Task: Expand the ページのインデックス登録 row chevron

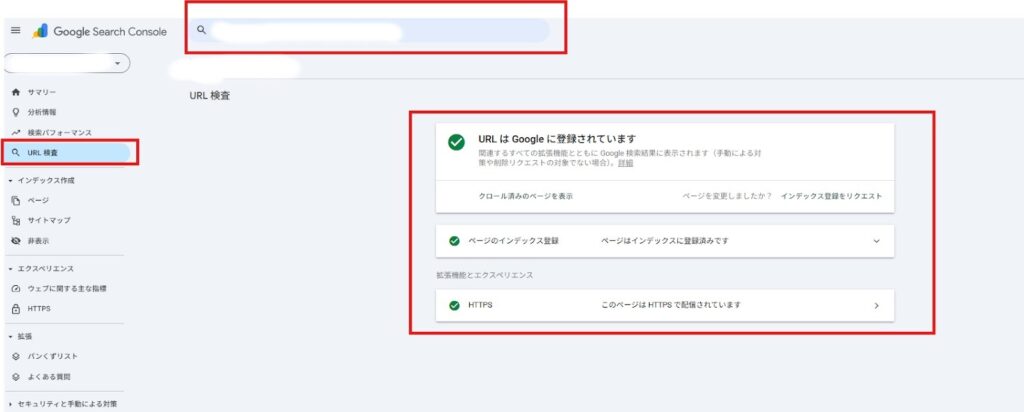Action: [x=876, y=241]
